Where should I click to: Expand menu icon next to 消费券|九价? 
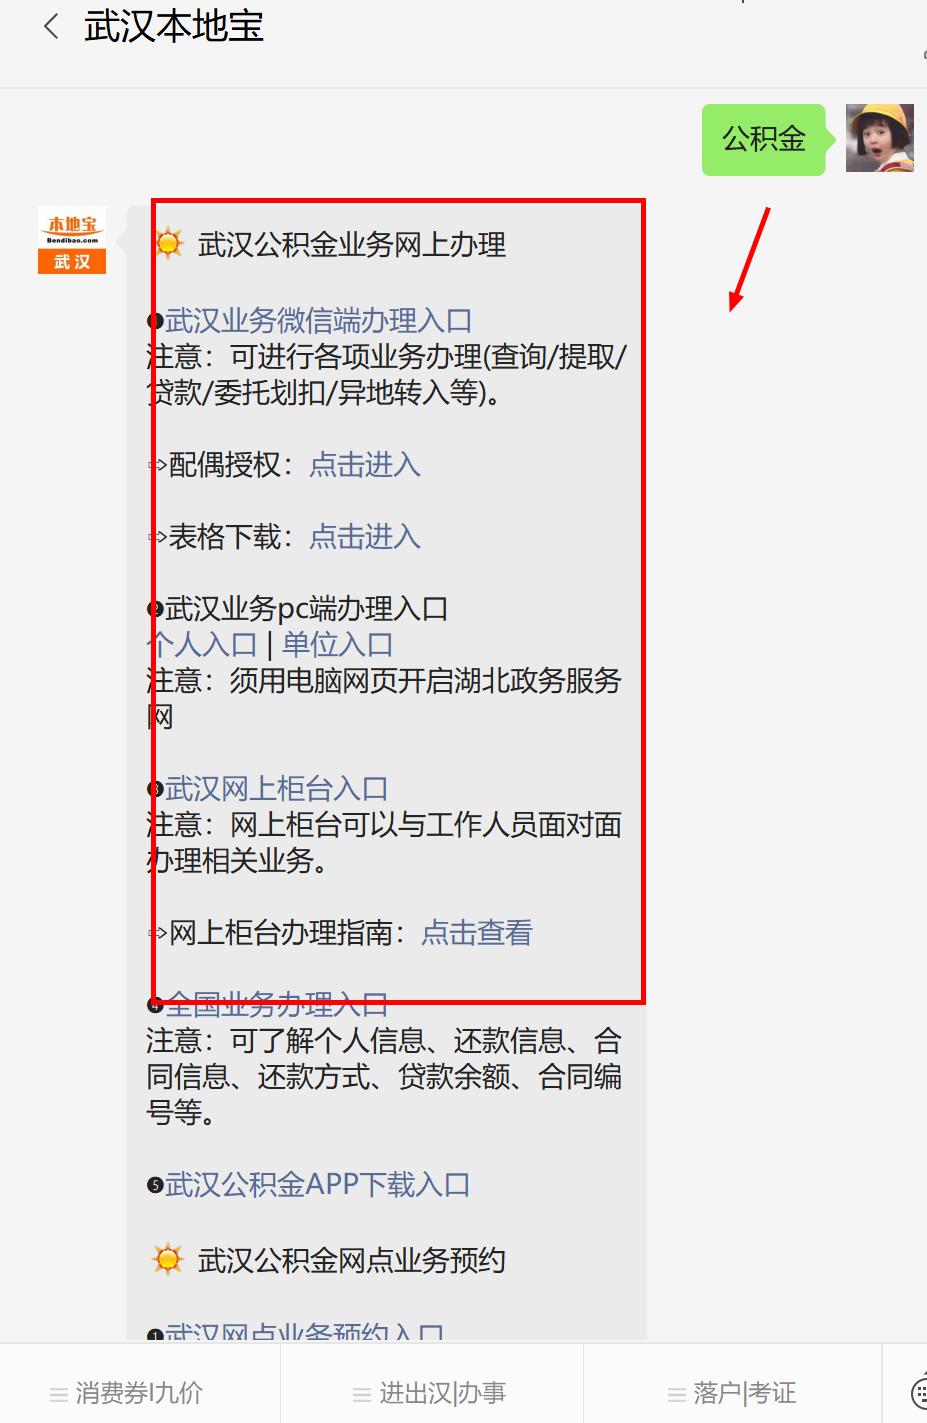59,1394
